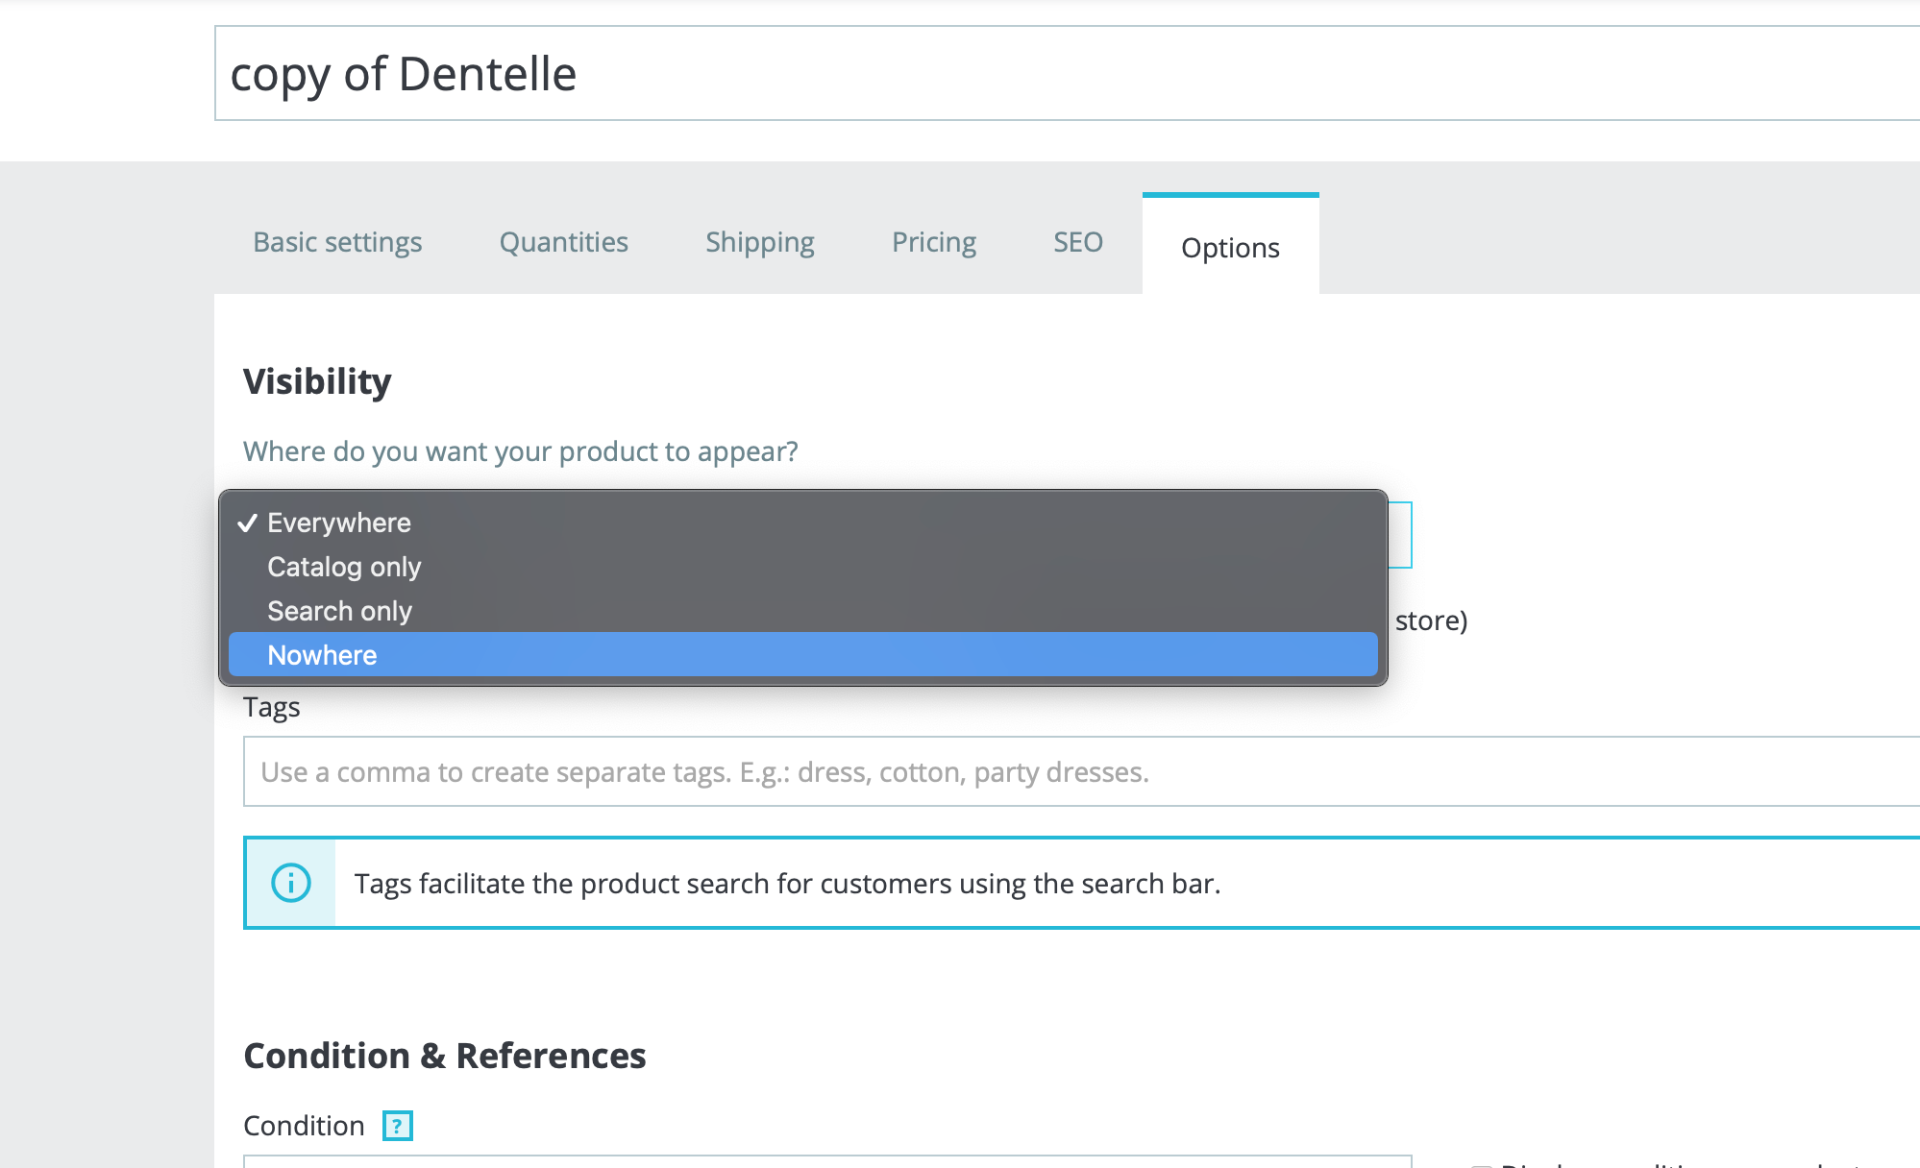The width and height of the screenshot is (1920, 1168).
Task: Click the Condition field label
Action: pyautogui.click(x=304, y=1126)
